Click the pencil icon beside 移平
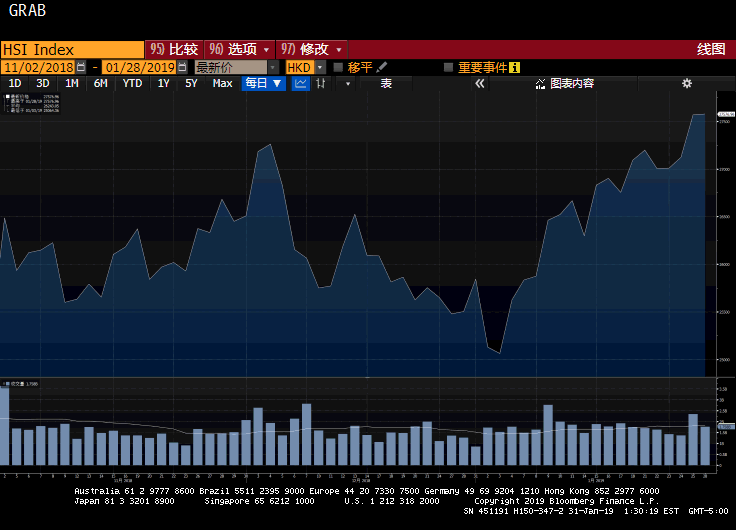Screen dimensions: 736x530 click(381, 67)
